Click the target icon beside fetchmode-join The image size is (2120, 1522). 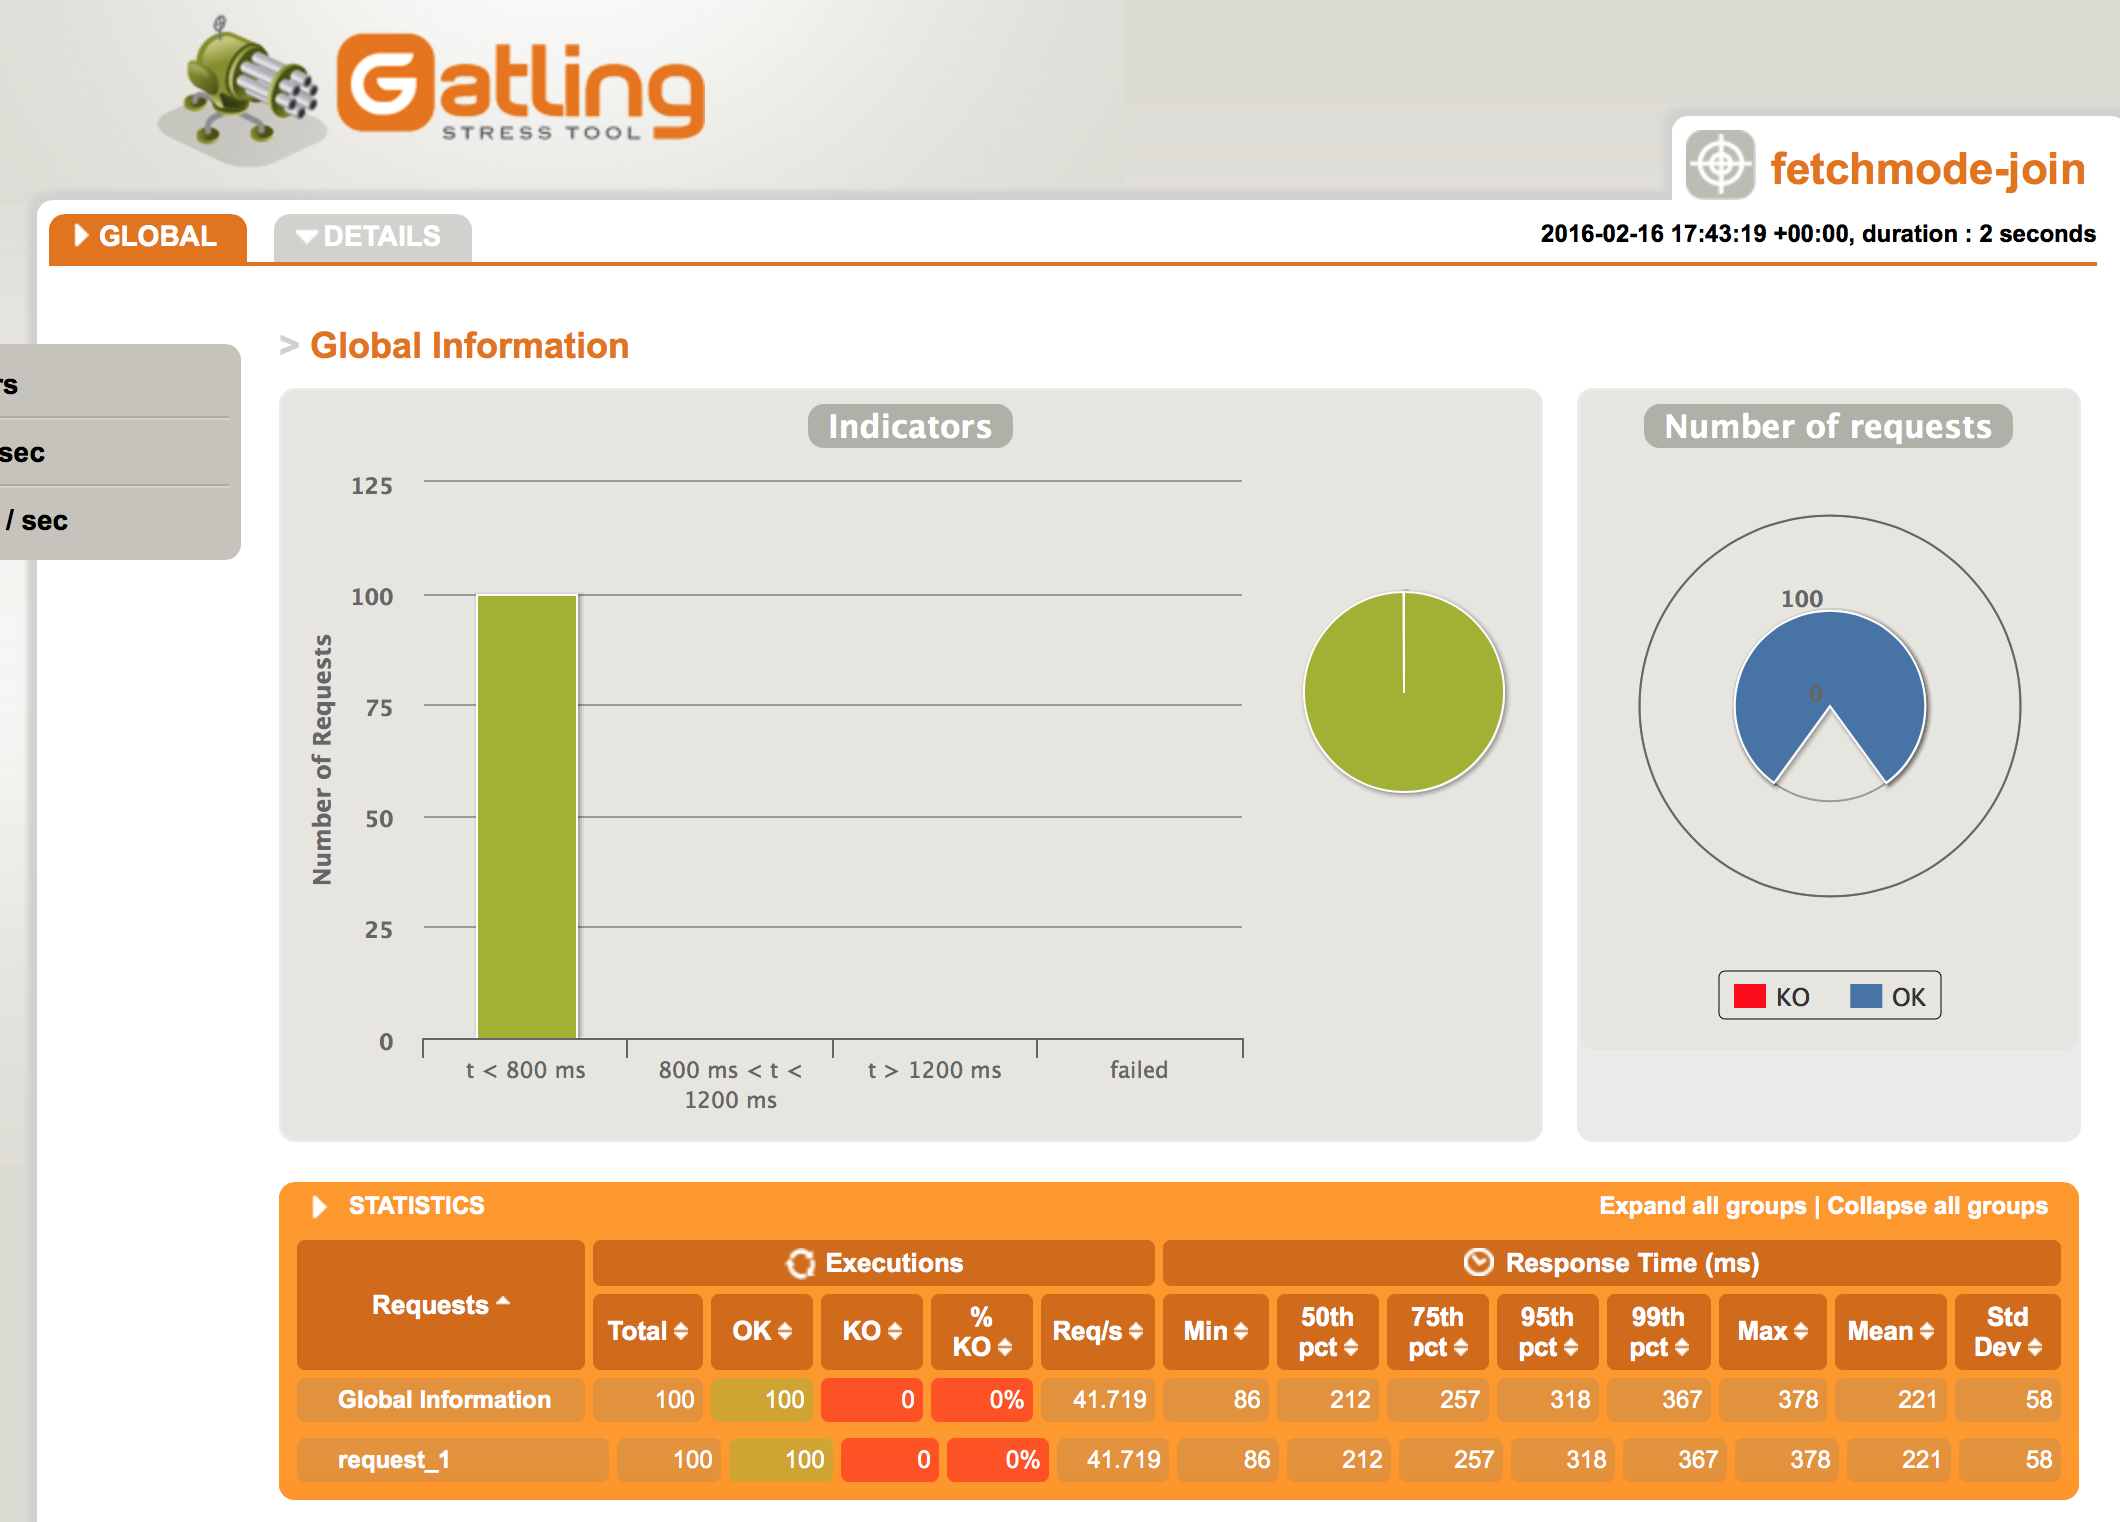(1720, 165)
